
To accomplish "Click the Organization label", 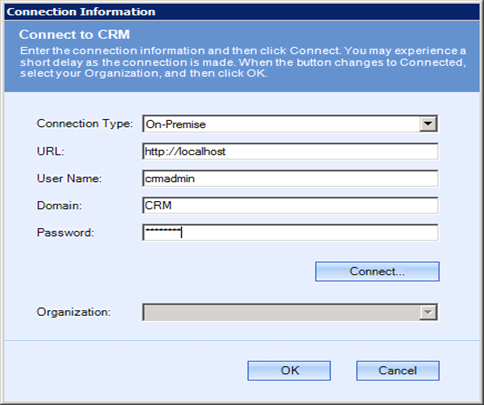I will pos(73,312).
